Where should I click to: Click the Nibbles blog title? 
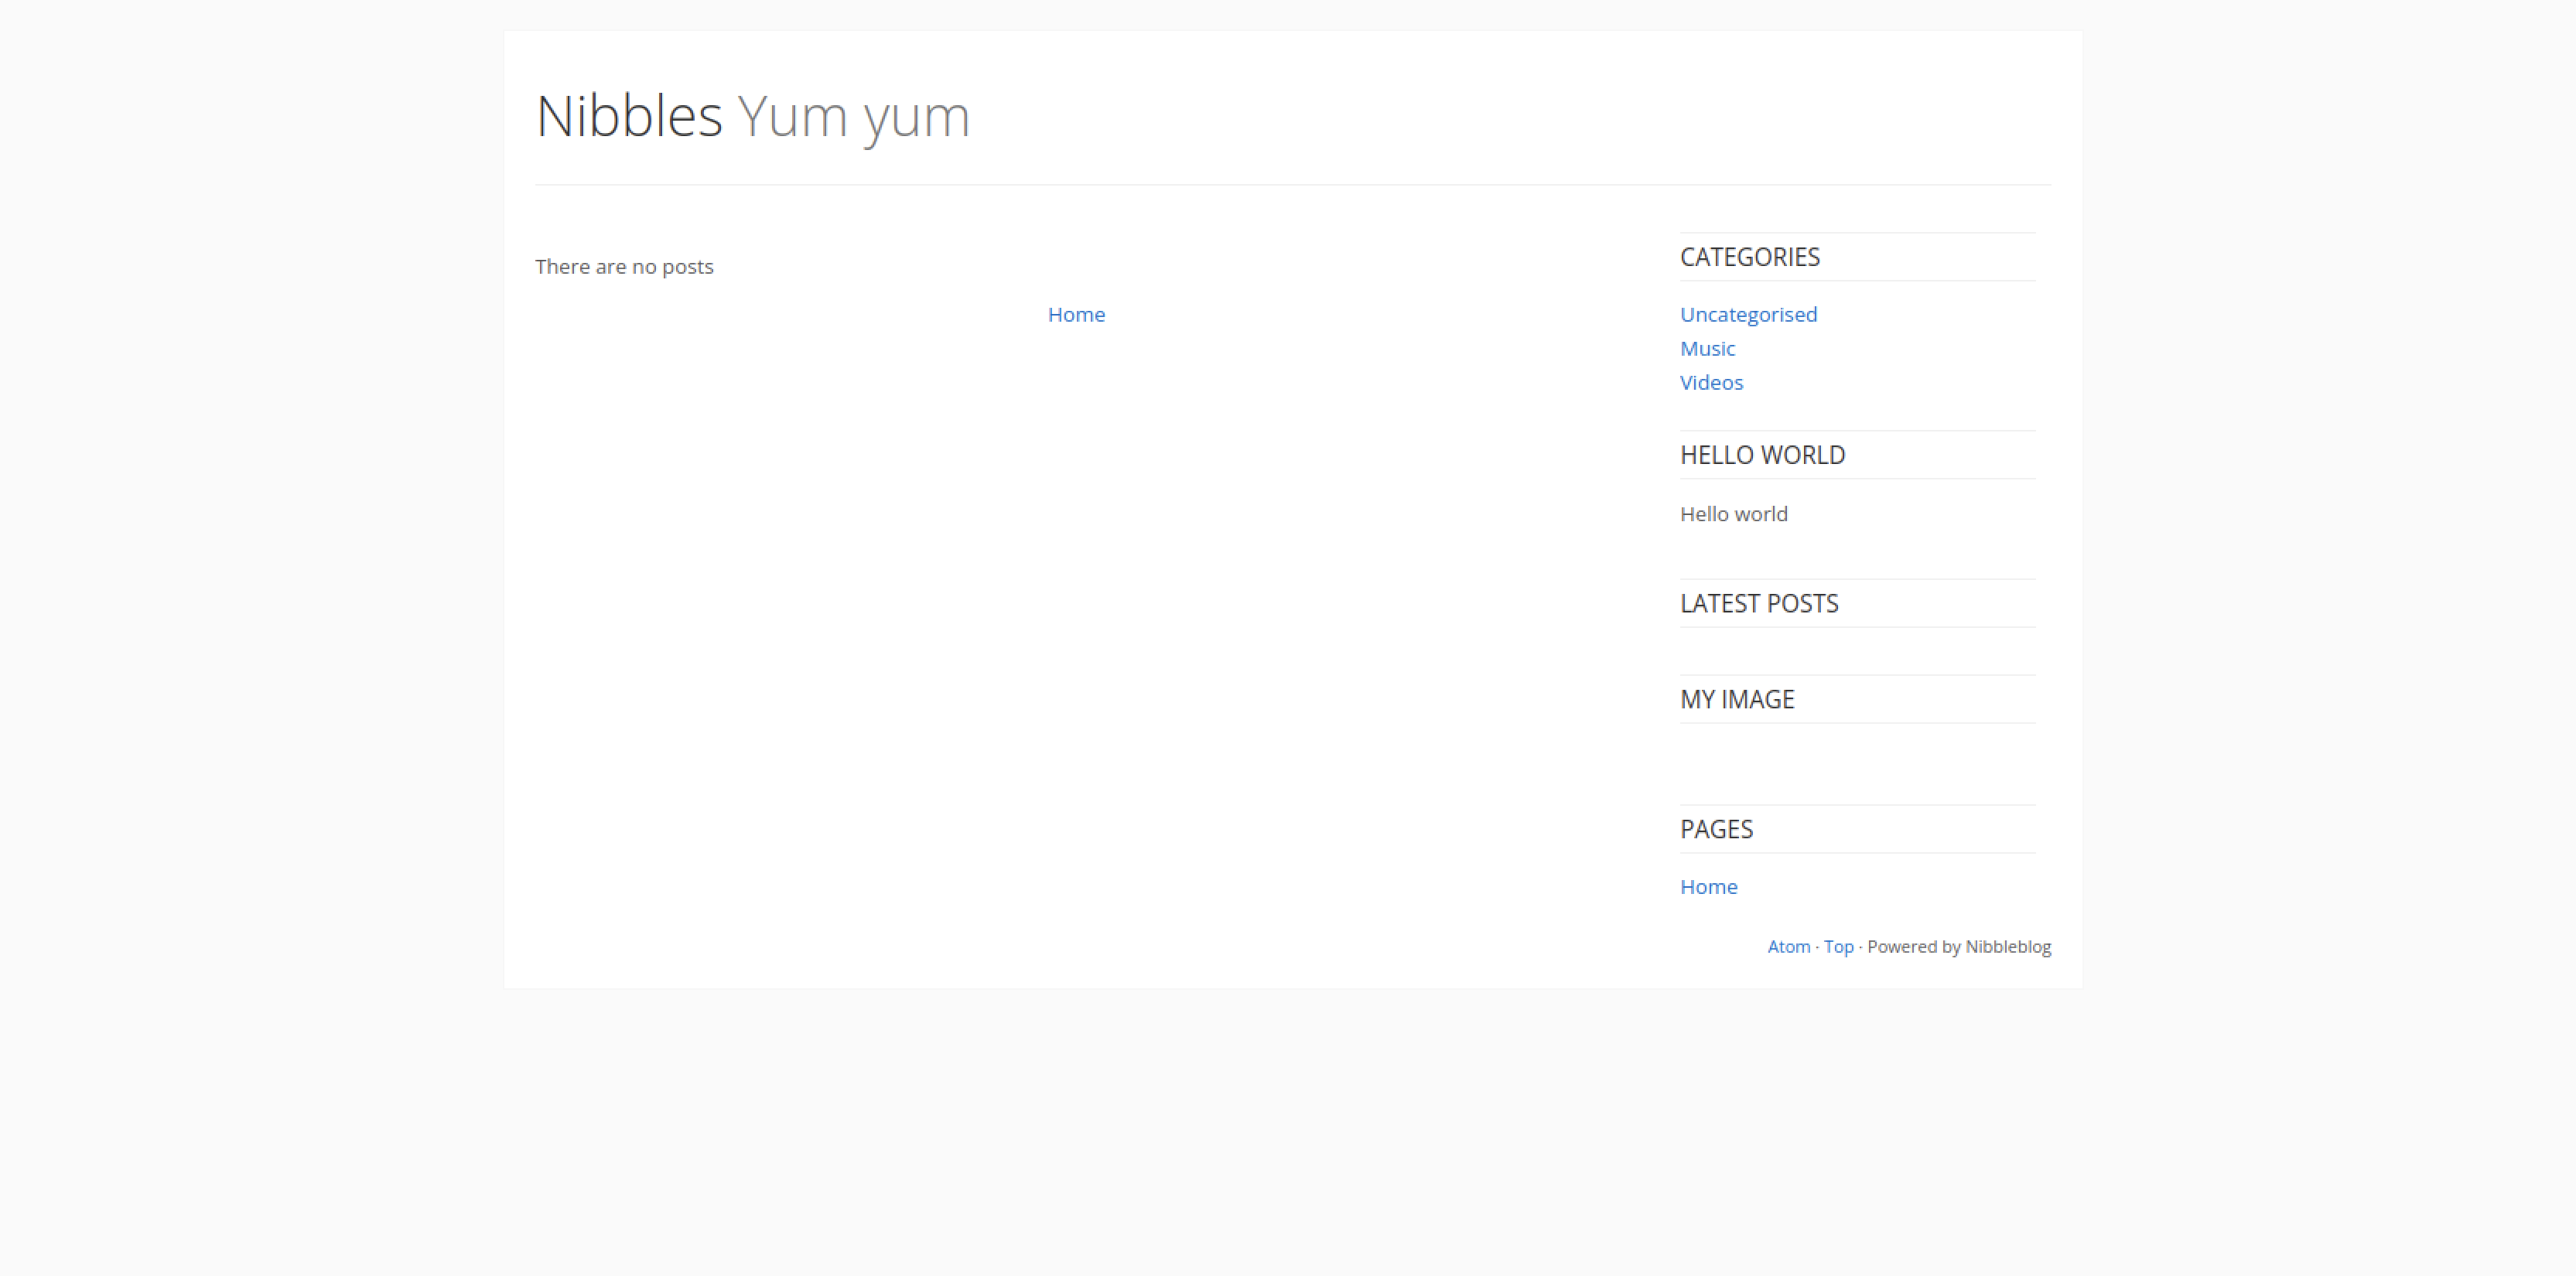click(x=629, y=115)
